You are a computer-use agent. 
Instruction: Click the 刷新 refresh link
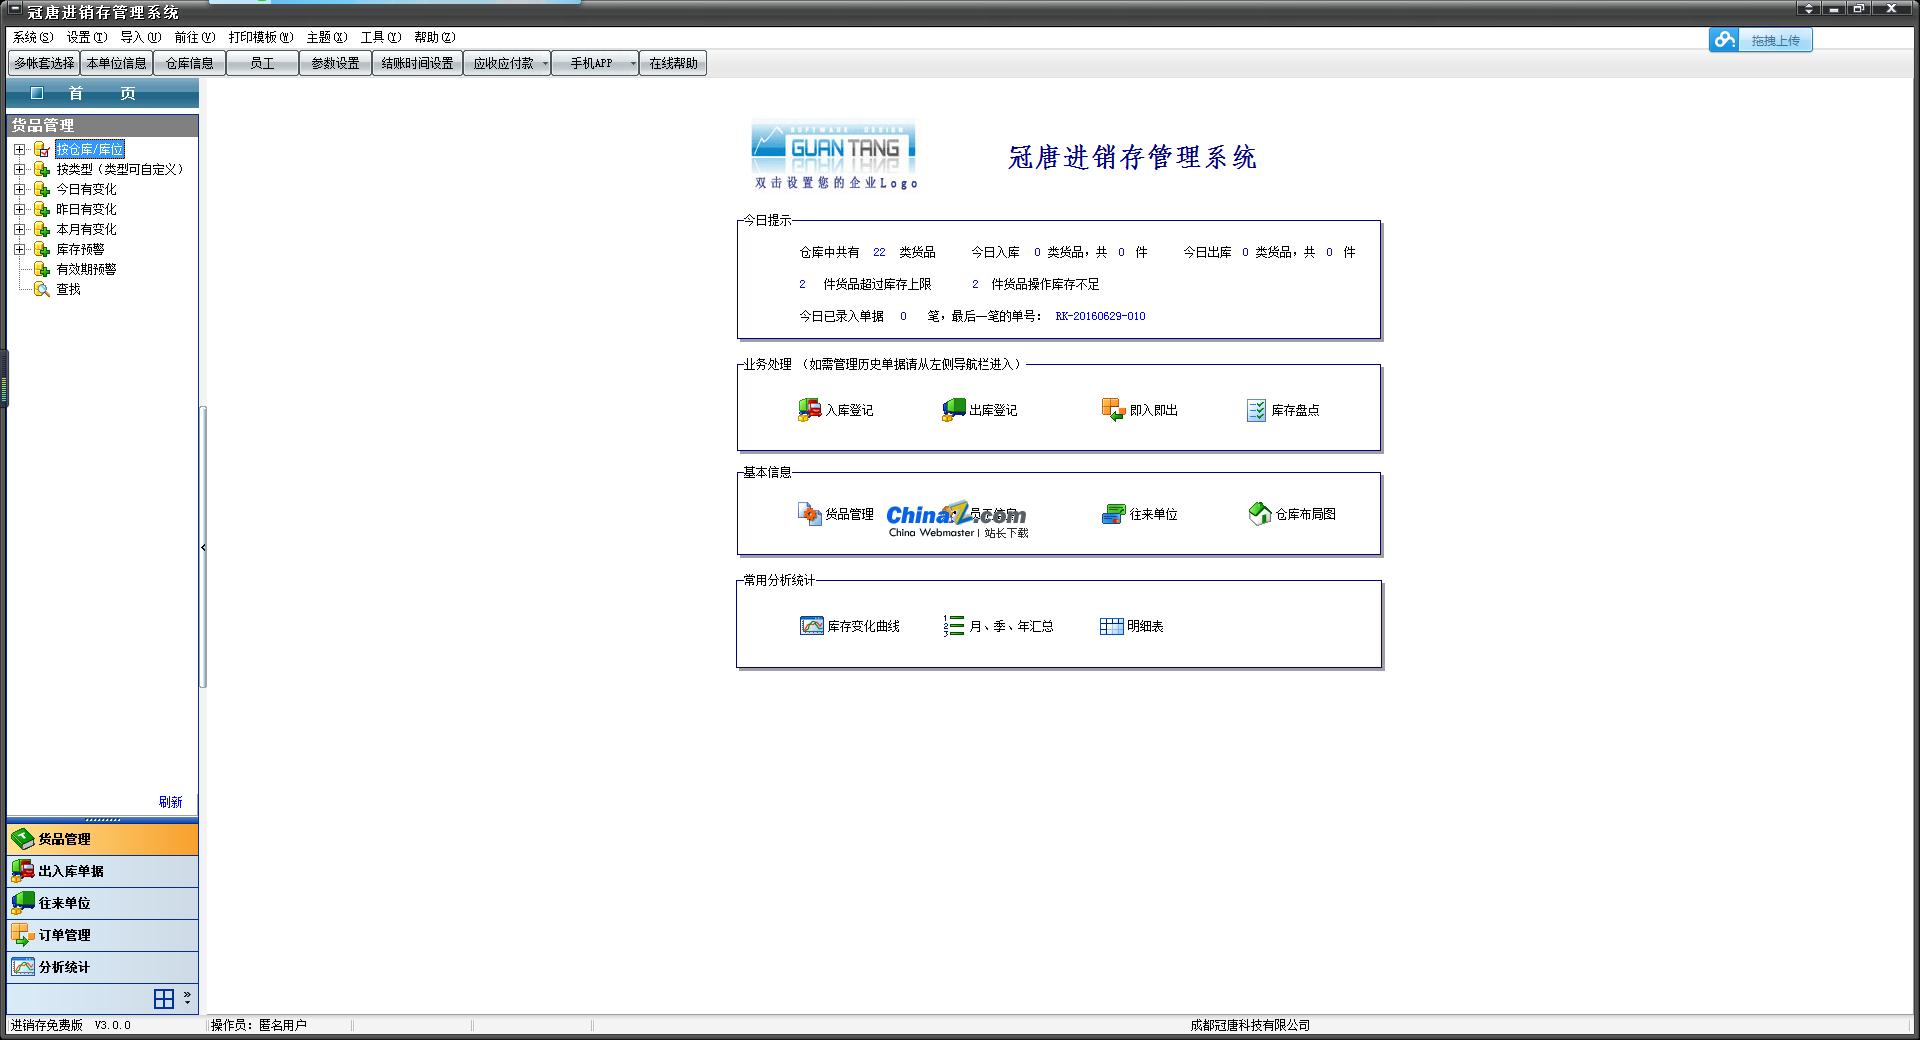click(x=170, y=802)
